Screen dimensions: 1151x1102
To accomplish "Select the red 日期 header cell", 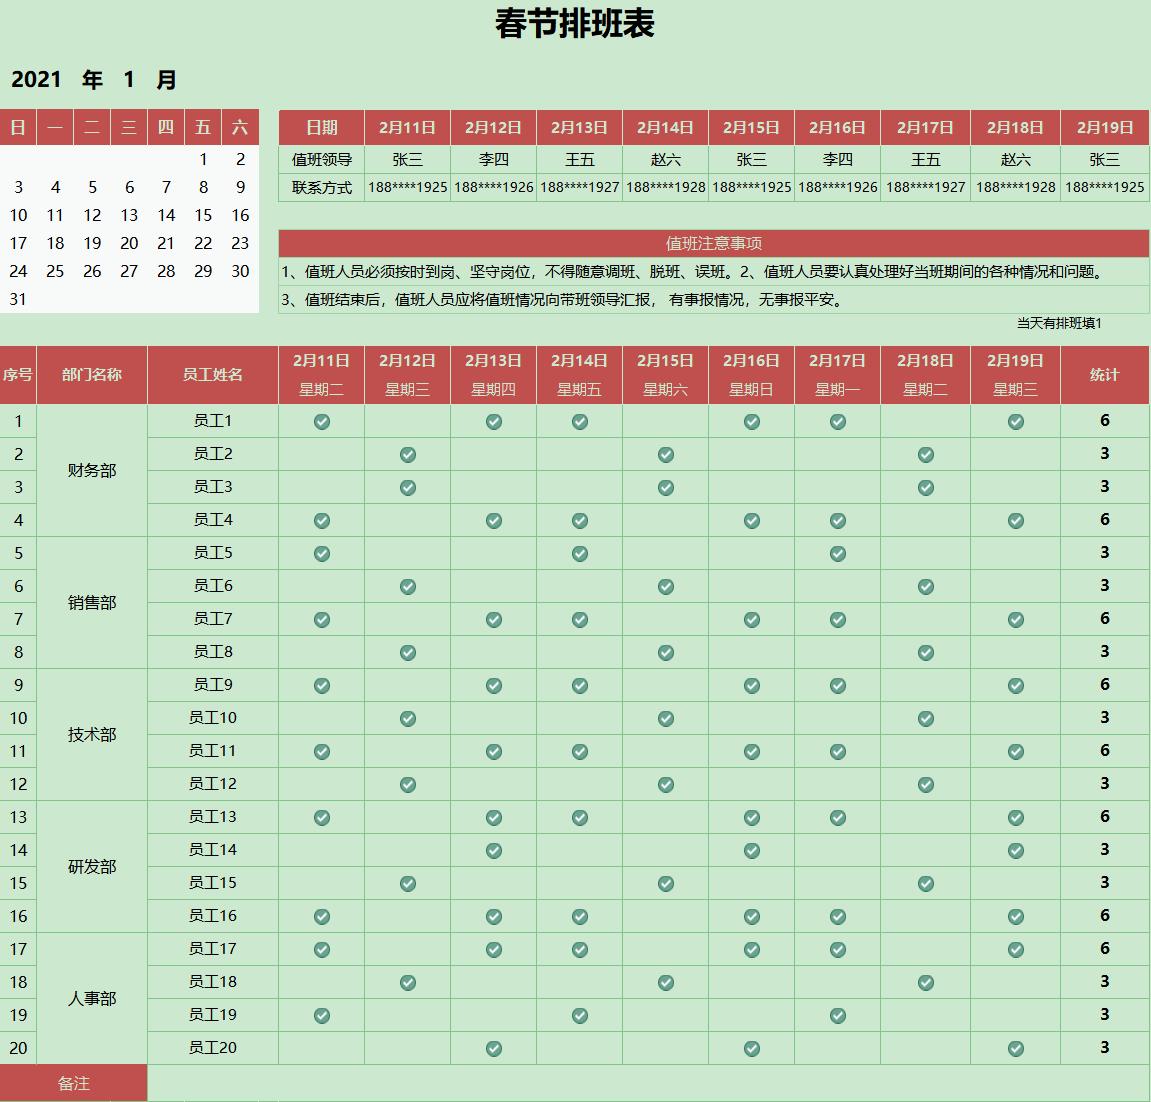I will click(x=320, y=127).
